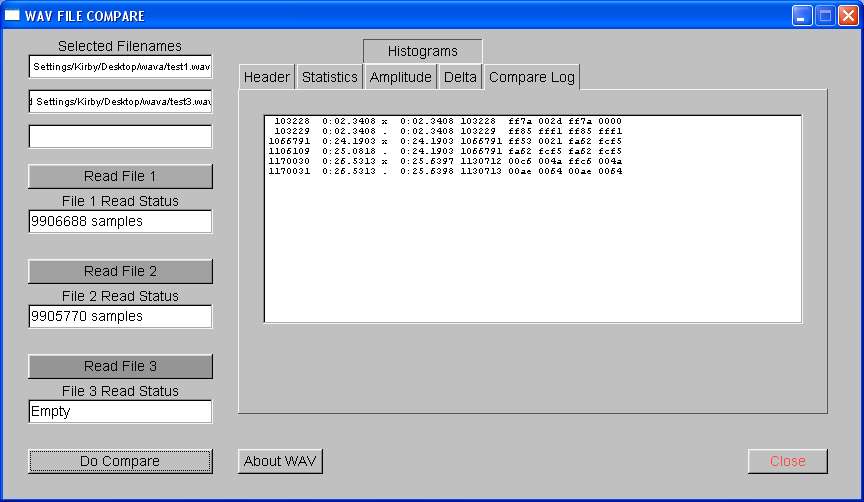Minimize the WAV File Compare window

(803, 16)
